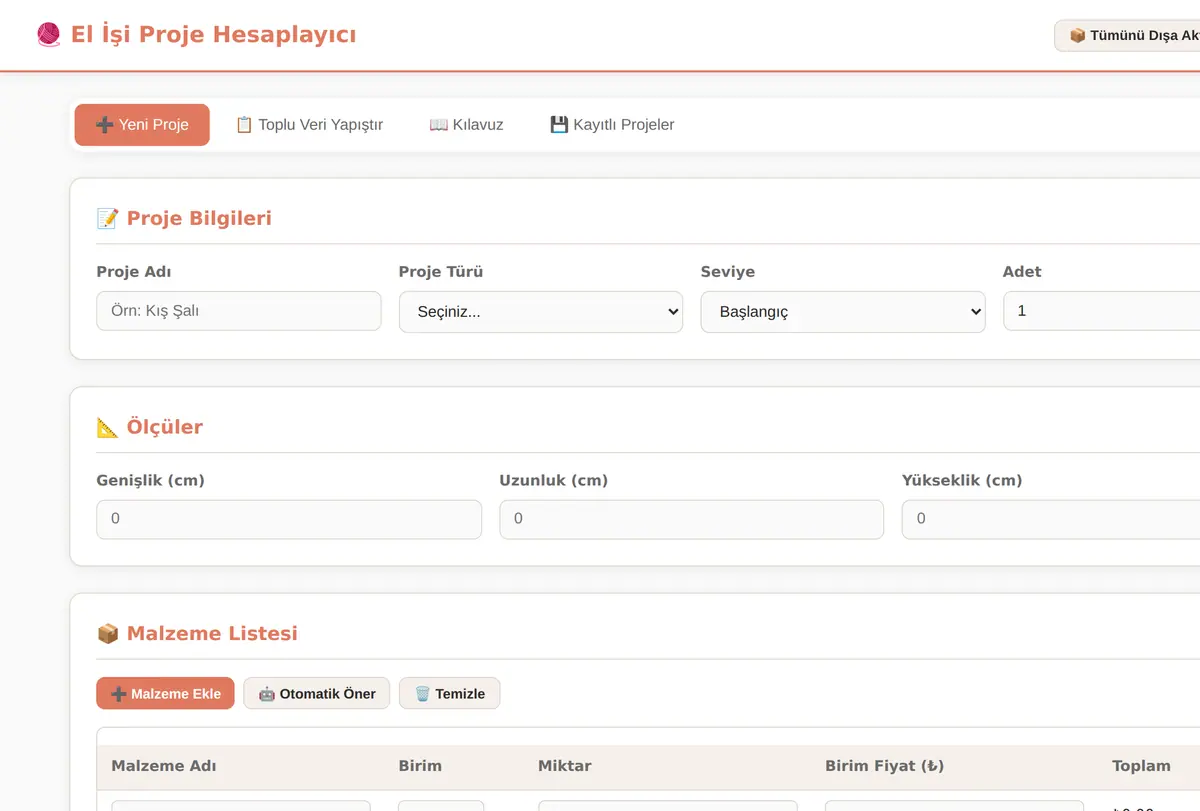
Task: Open the Seviye dropdown
Action: (x=843, y=312)
